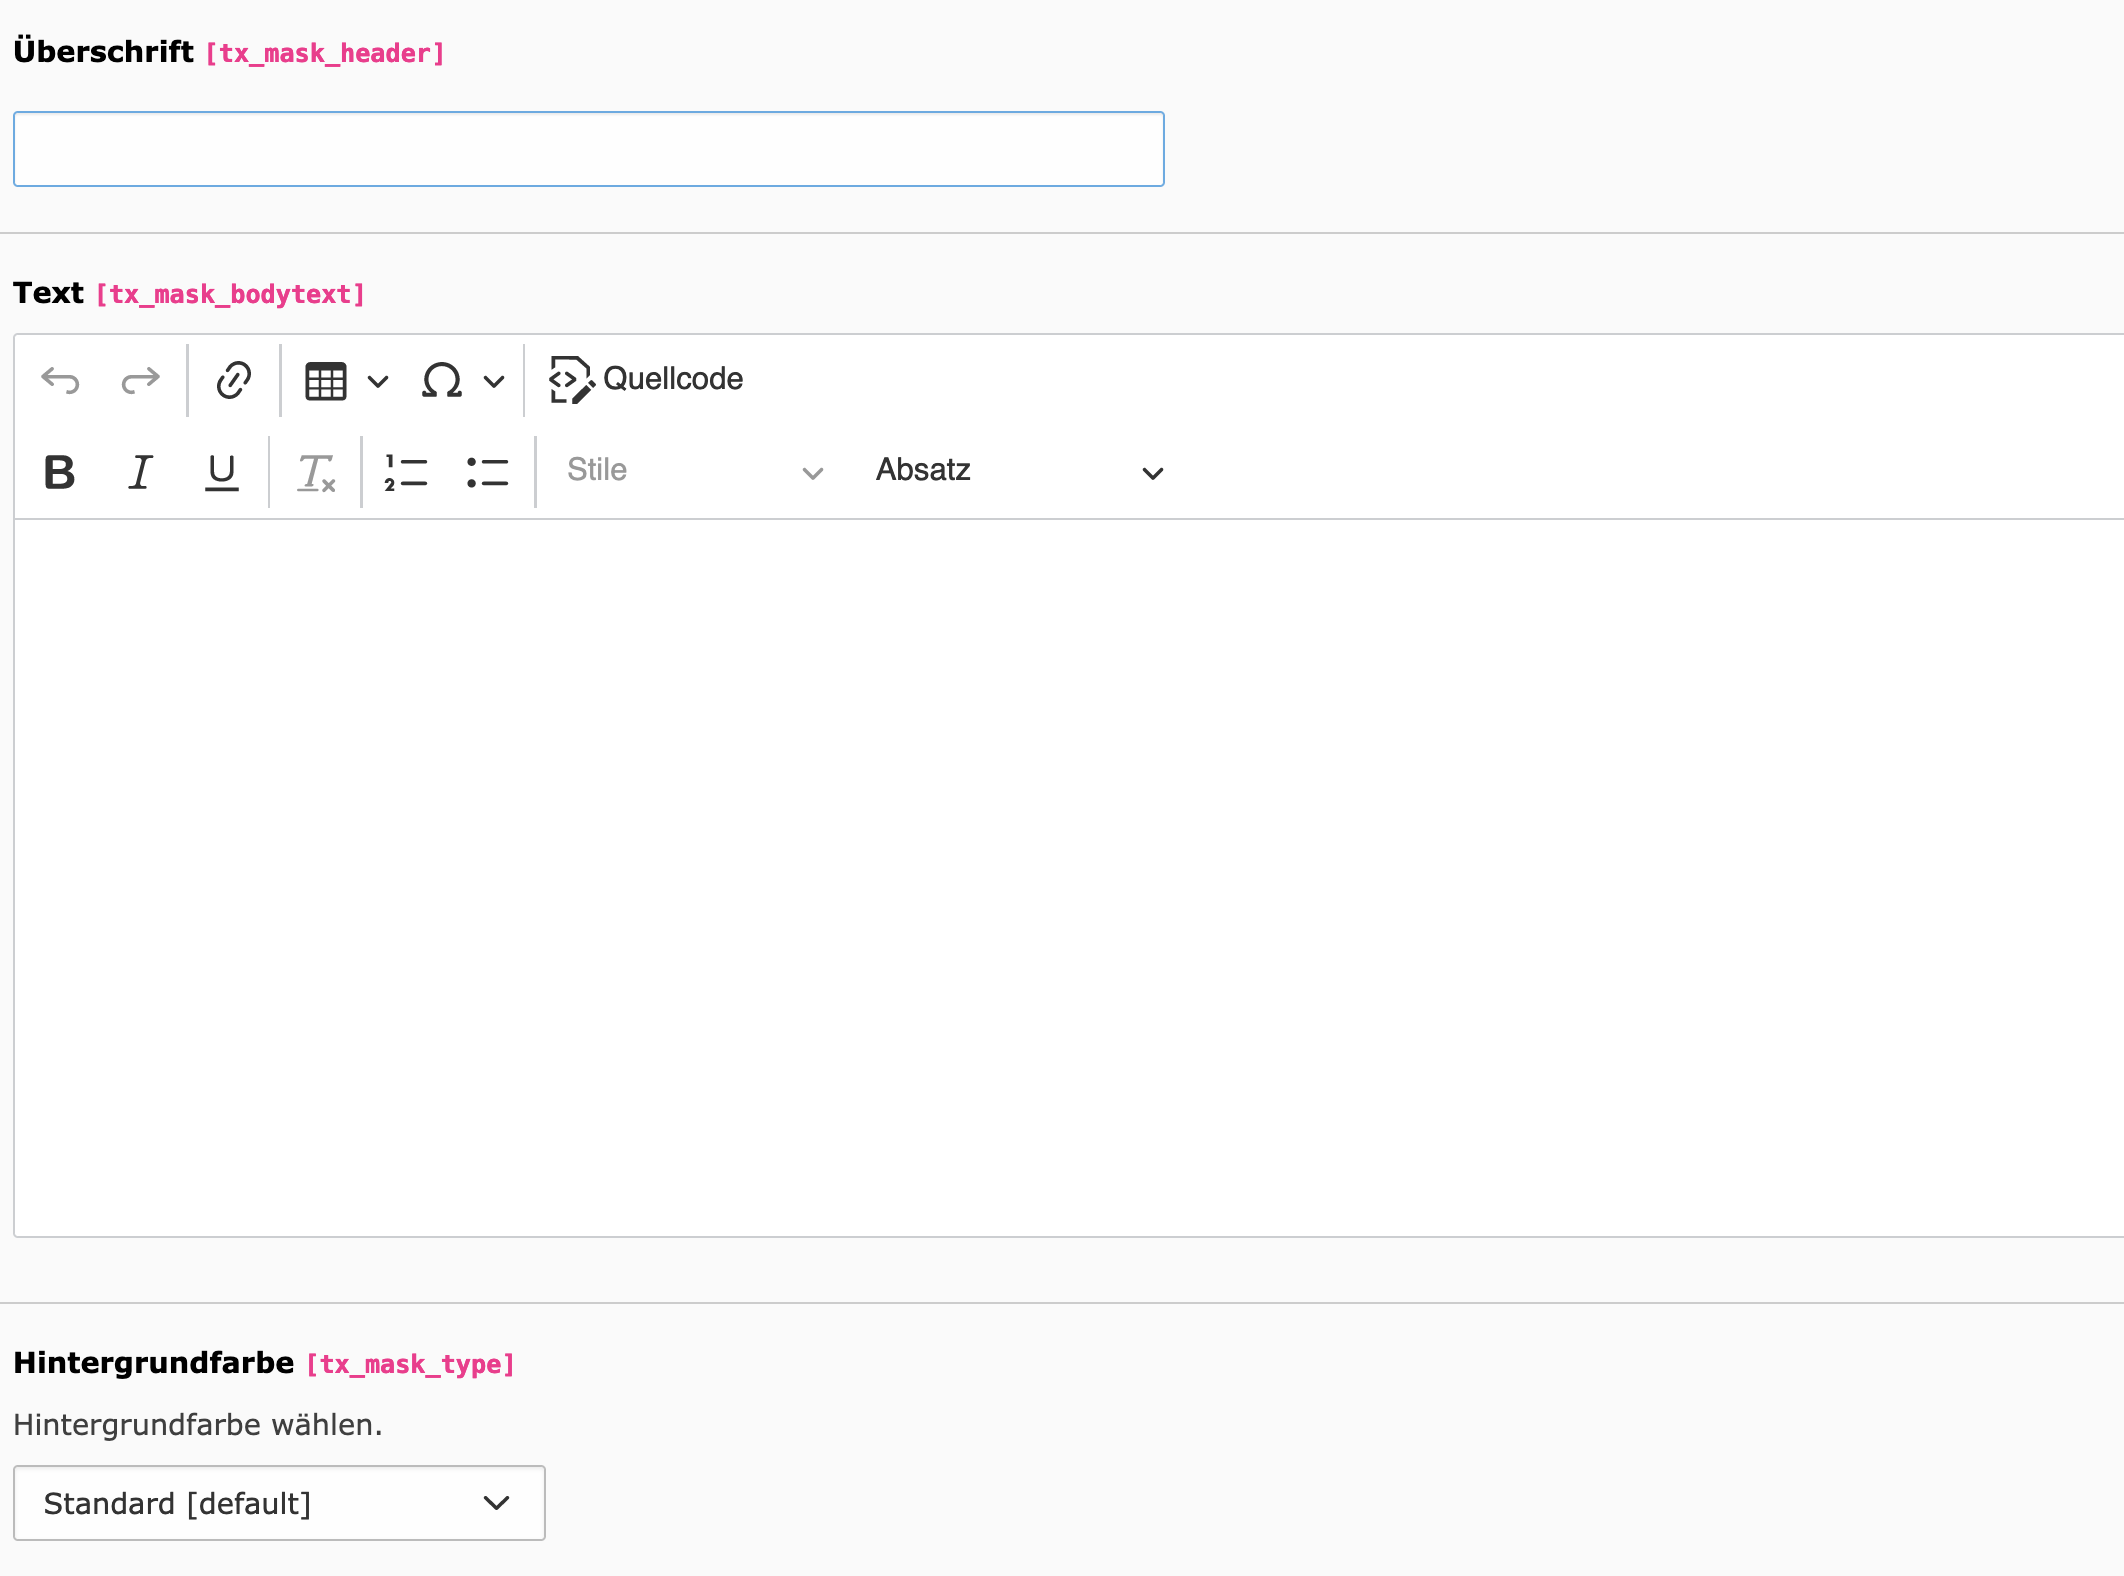The image size is (2124, 1576).
Task: Click remove formatting icon
Action: 316,472
